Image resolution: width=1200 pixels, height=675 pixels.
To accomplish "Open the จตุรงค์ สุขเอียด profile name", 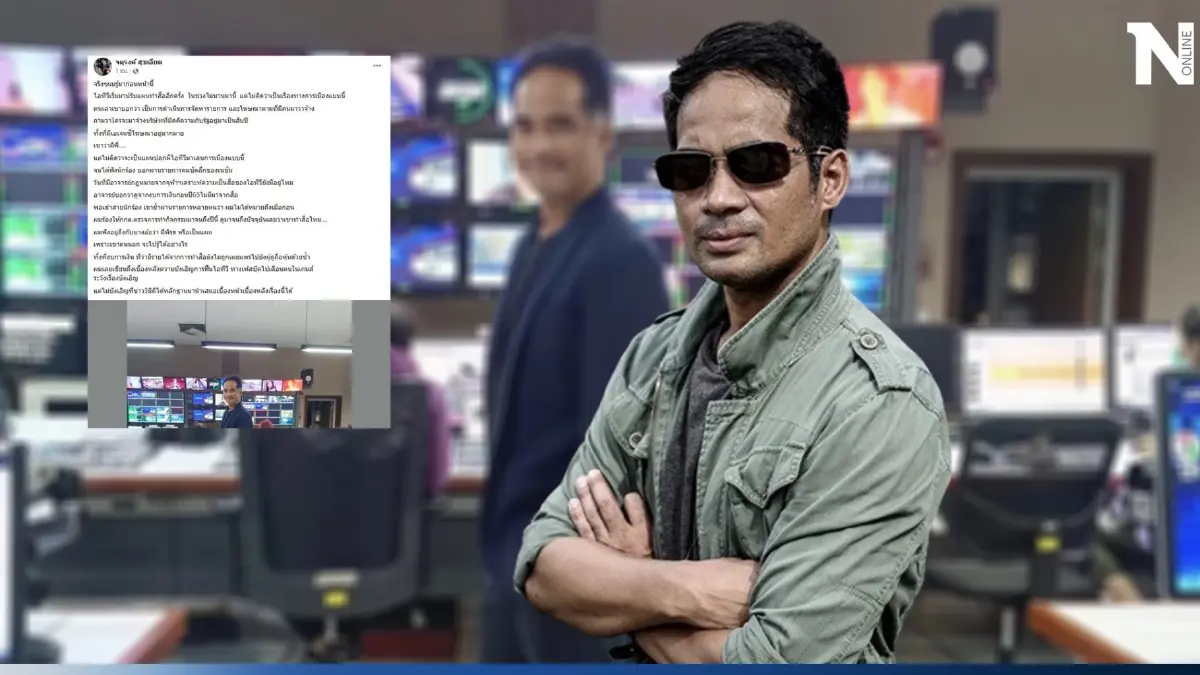I will click(x=141, y=61).
